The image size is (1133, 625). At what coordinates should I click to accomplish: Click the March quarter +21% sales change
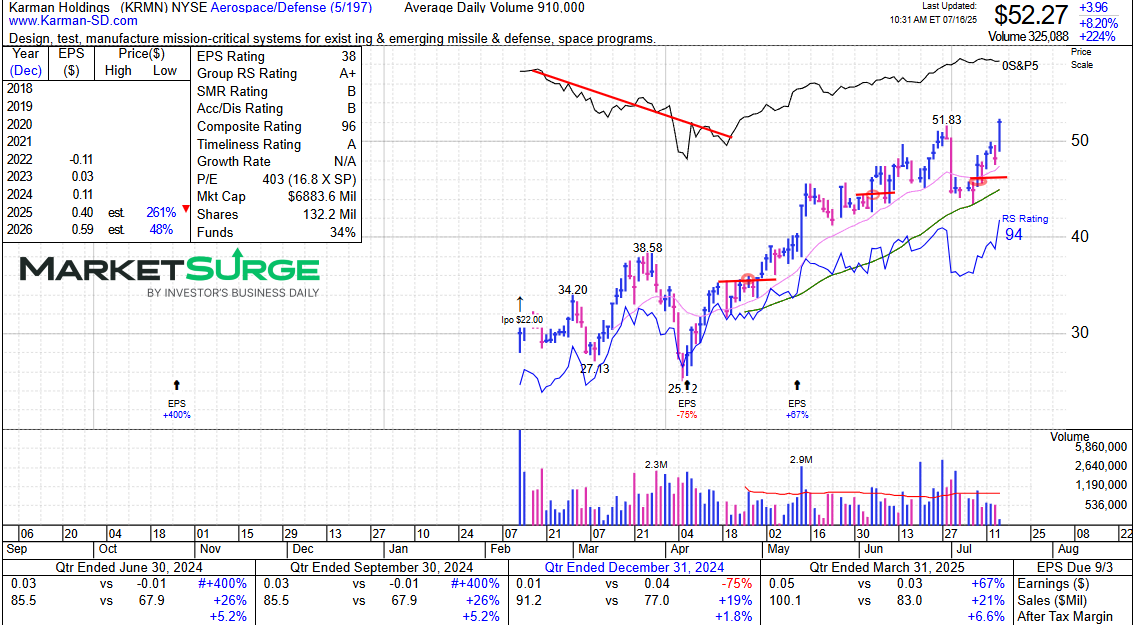coord(989,599)
